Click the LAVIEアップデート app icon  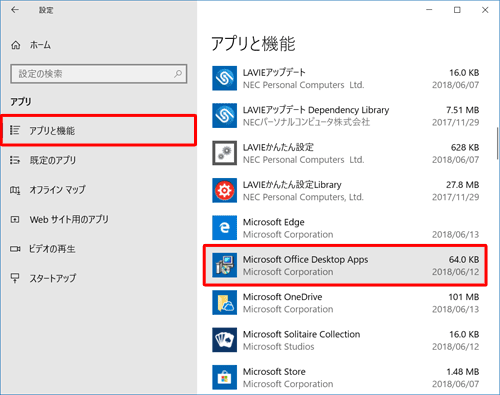click(225, 78)
